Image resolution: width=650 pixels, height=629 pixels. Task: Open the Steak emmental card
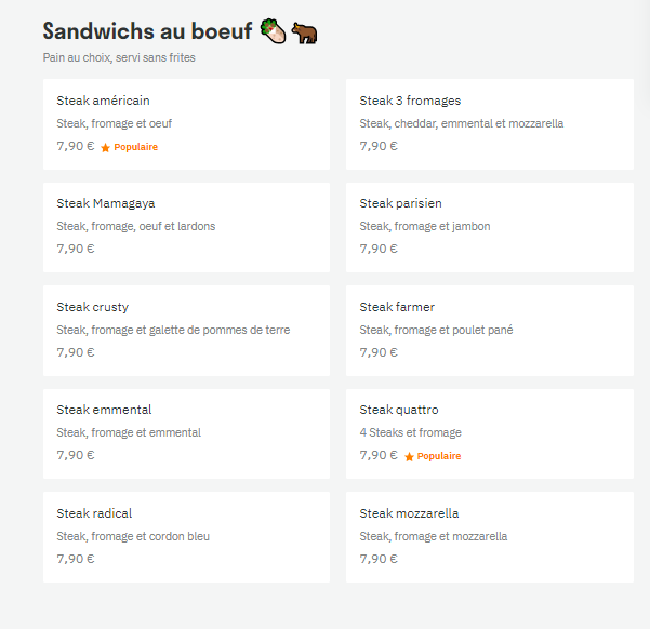click(187, 434)
